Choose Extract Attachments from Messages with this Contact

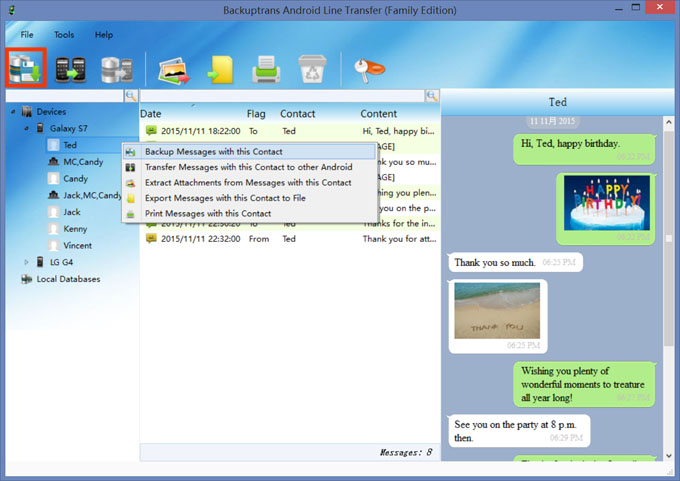[250, 183]
